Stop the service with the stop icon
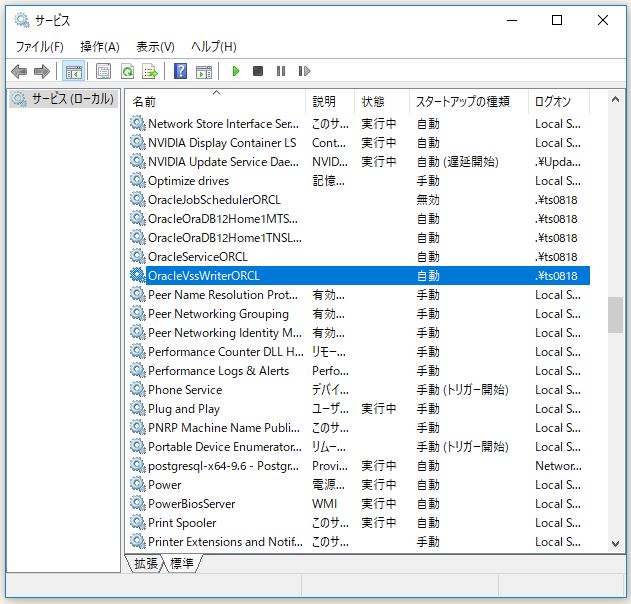 (x=258, y=72)
